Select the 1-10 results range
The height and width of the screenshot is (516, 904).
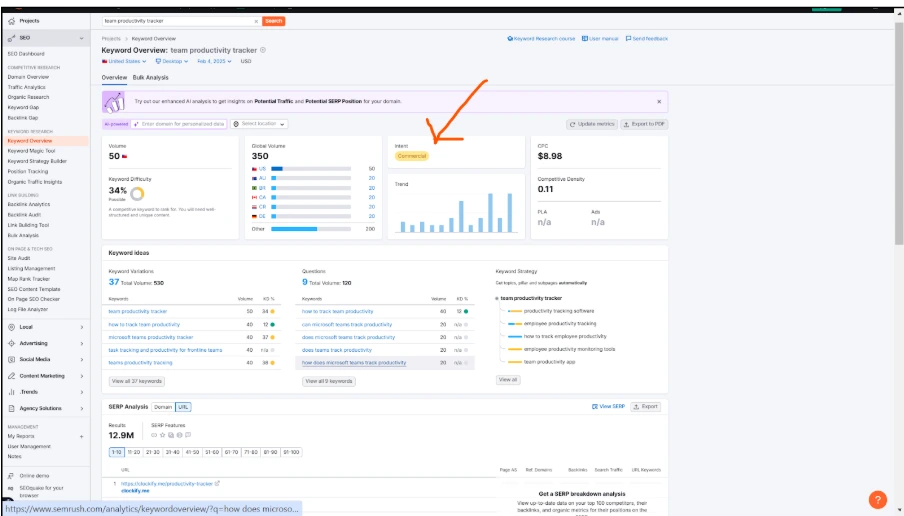(116, 453)
